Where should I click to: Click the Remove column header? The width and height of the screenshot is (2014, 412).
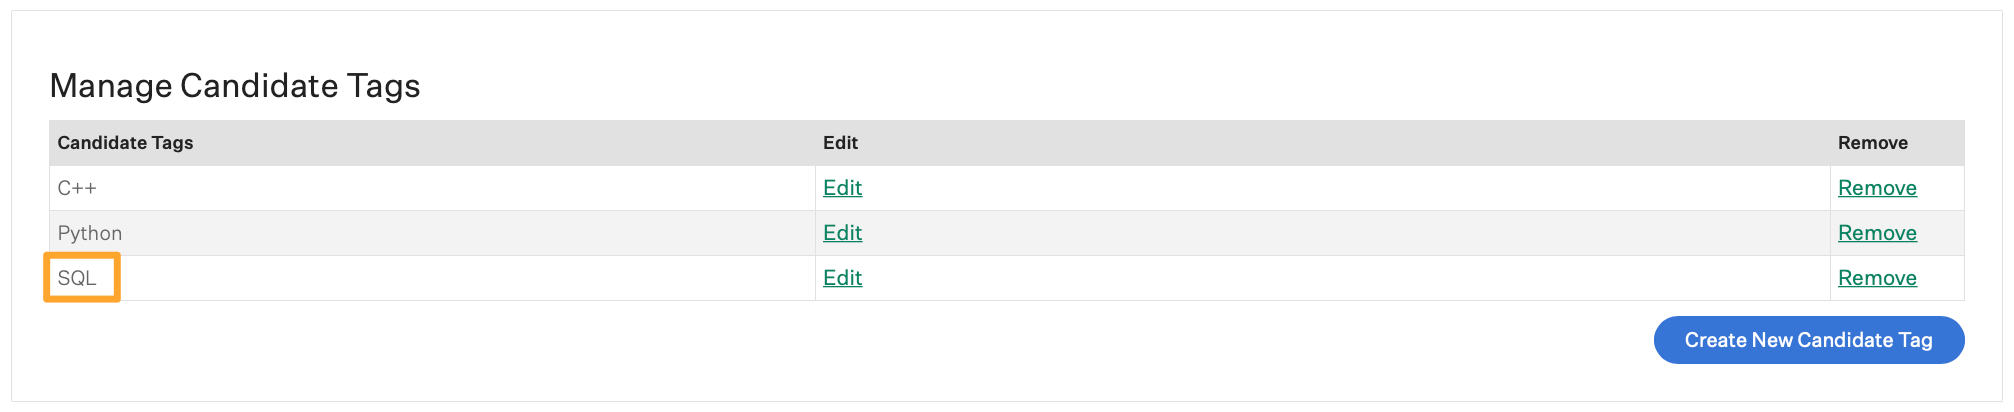[1872, 143]
